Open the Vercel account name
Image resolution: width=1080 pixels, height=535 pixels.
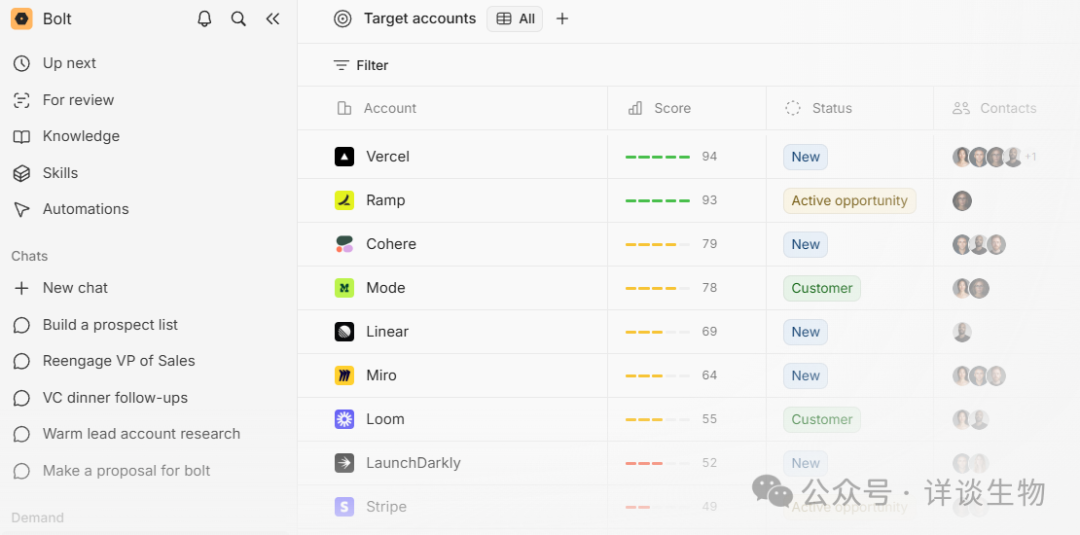point(388,157)
